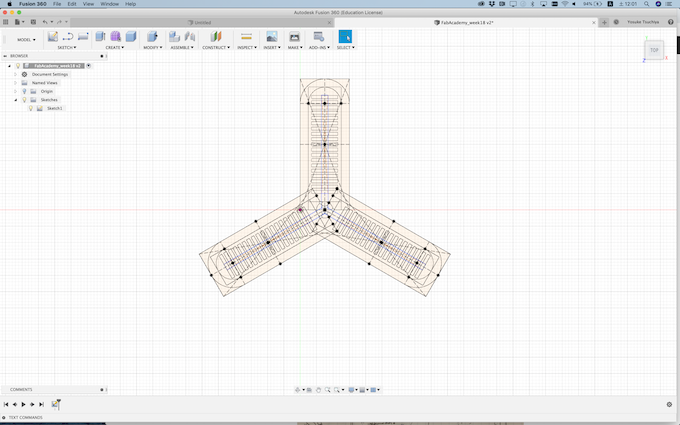The image size is (680, 425).
Task: Click the Press Pull icon under Modify
Action: [x=152, y=37]
